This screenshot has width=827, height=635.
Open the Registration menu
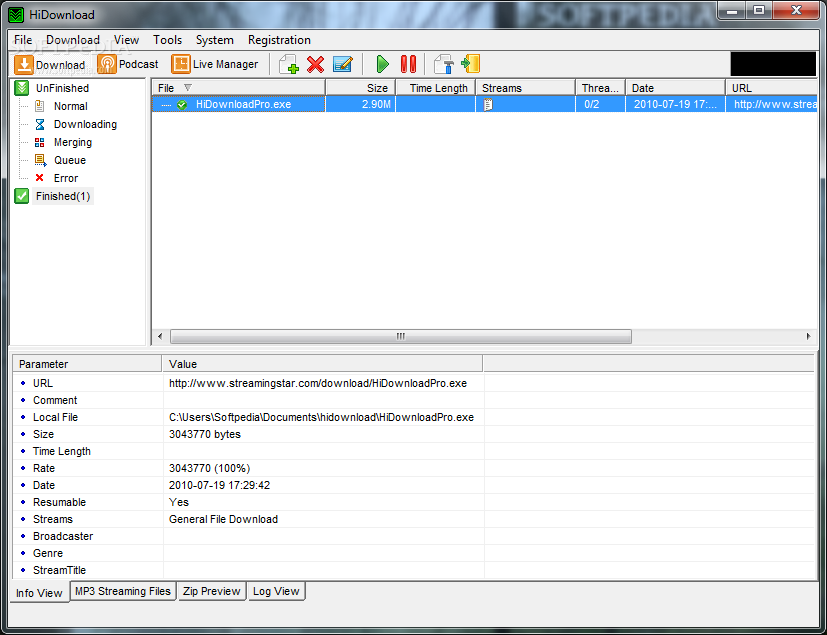279,40
